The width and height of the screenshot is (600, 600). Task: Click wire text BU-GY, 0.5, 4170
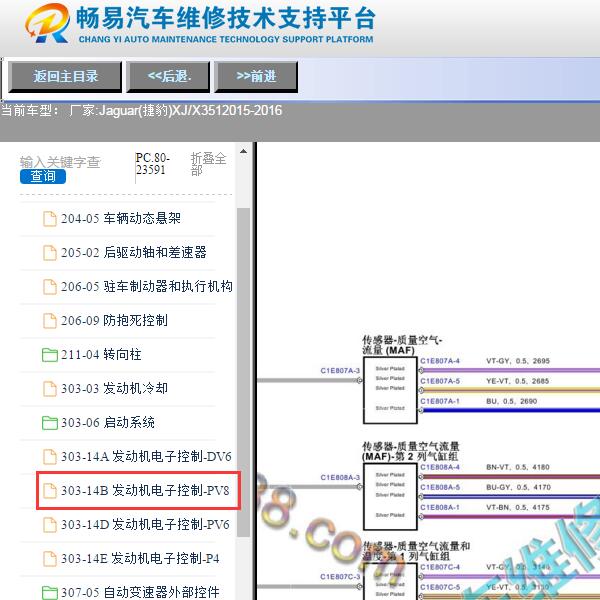click(x=518, y=487)
